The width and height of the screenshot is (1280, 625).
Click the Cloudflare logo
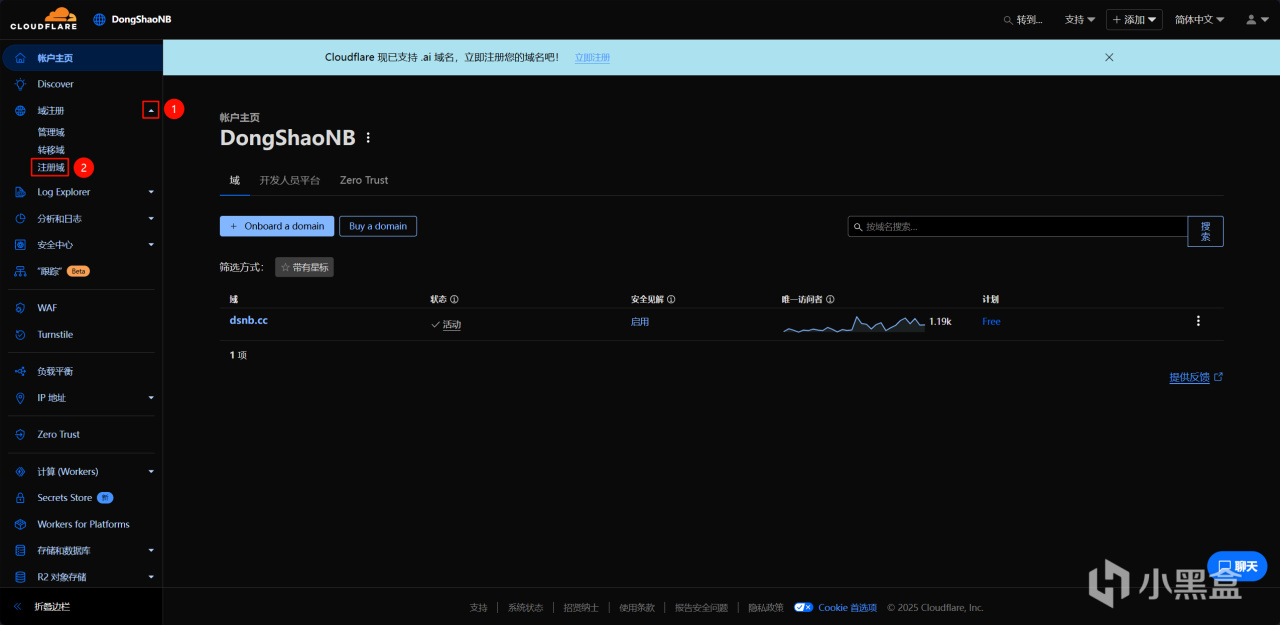pyautogui.click(x=43, y=19)
